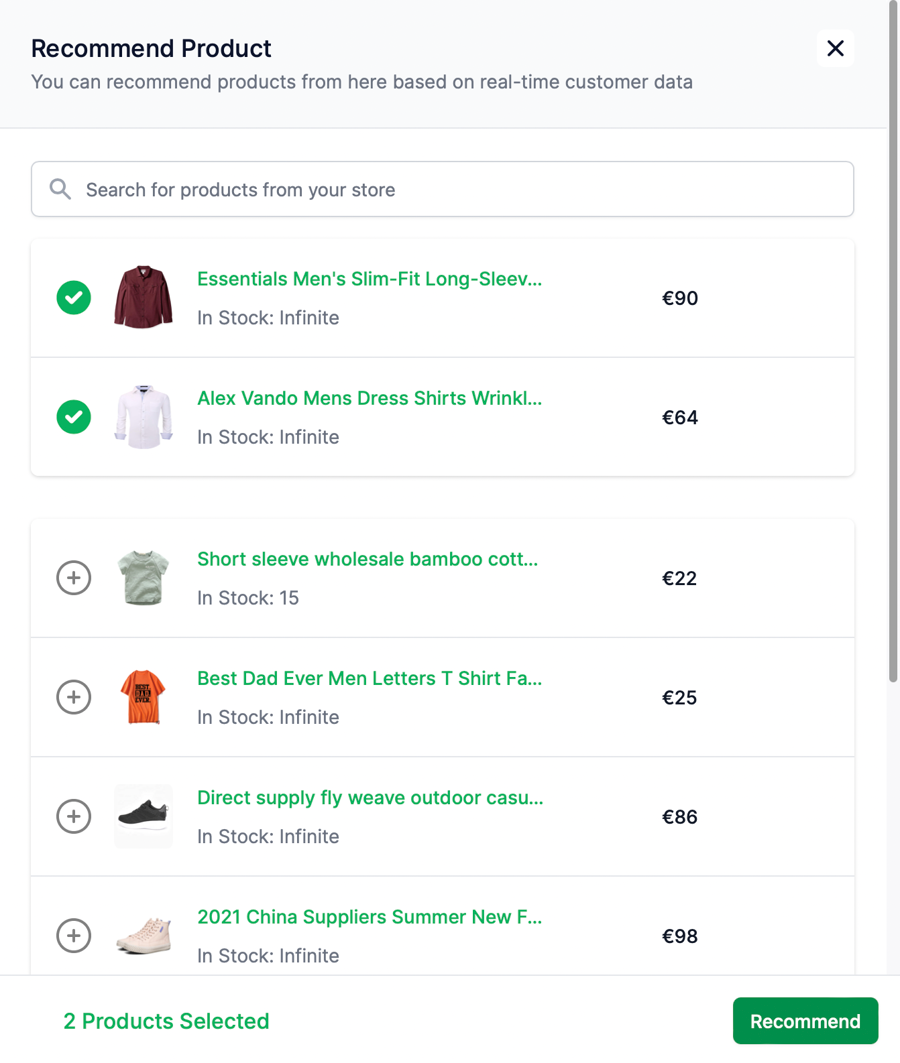This screenshot has height=1063, width=900.
Task: Add Direct supply fly weave shoe
Action: [74, 816]
